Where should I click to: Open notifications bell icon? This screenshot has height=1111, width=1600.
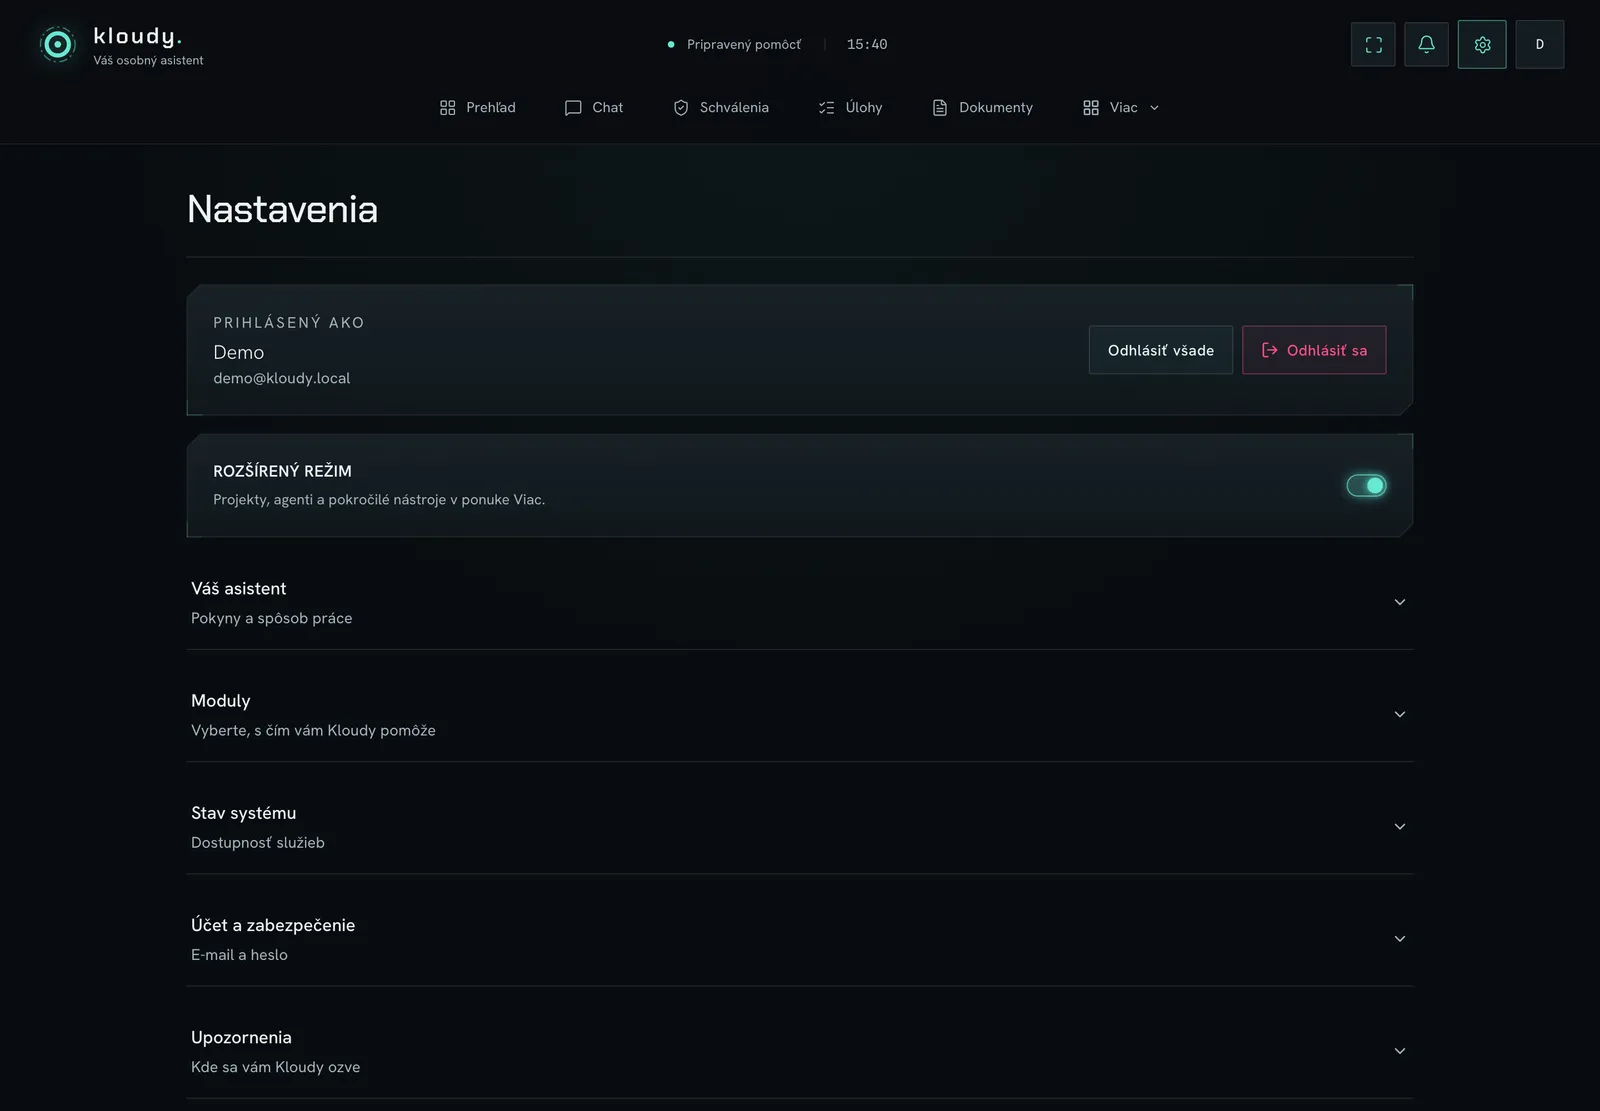(x=1426, y=44)
